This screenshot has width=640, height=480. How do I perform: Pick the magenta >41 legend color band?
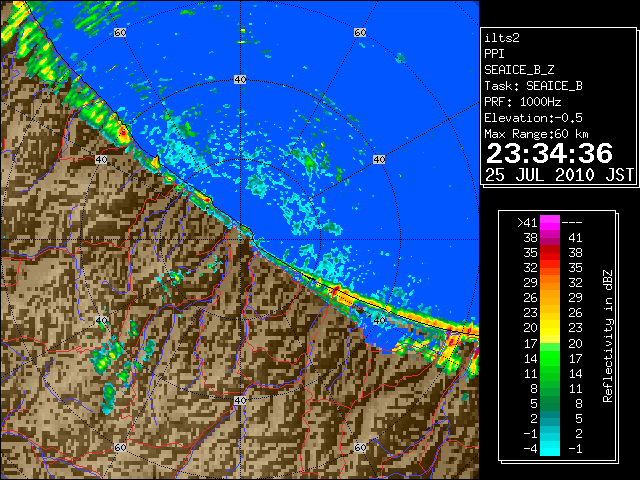point(550,222)
